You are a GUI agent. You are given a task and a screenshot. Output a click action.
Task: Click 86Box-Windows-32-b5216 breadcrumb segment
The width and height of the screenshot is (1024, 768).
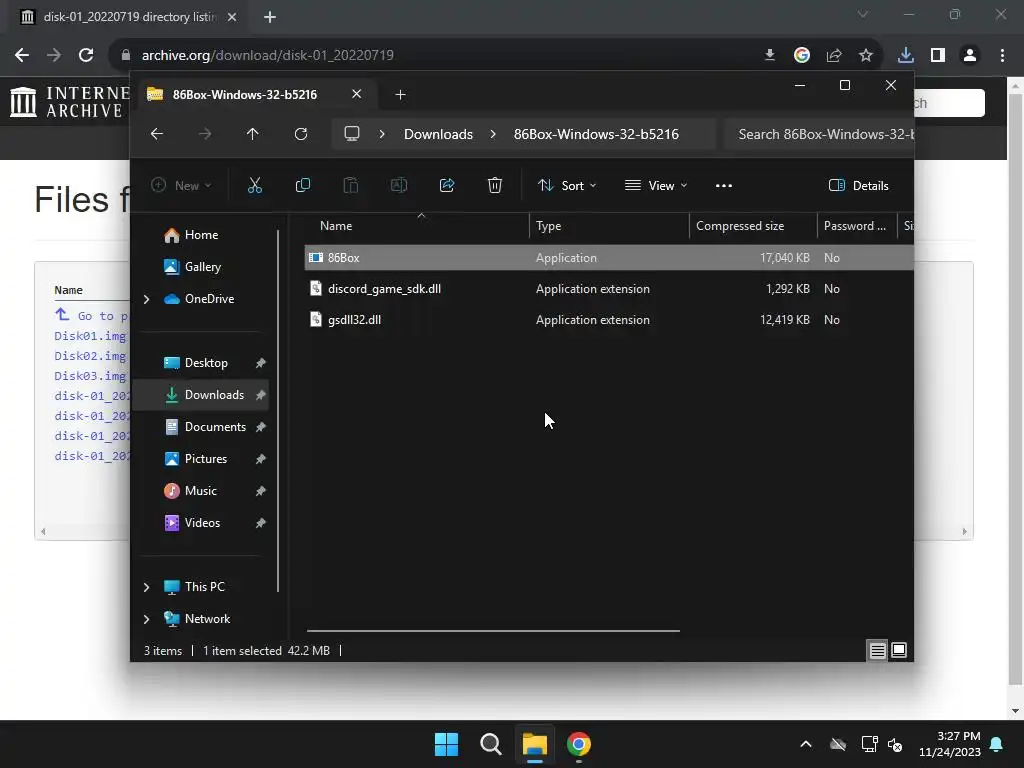(x=596, y=134)
